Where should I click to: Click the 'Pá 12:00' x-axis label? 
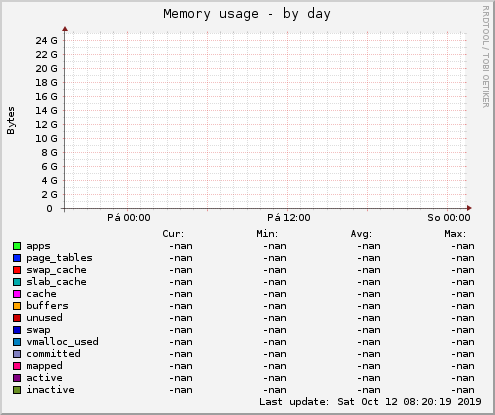tap(289, 218)
